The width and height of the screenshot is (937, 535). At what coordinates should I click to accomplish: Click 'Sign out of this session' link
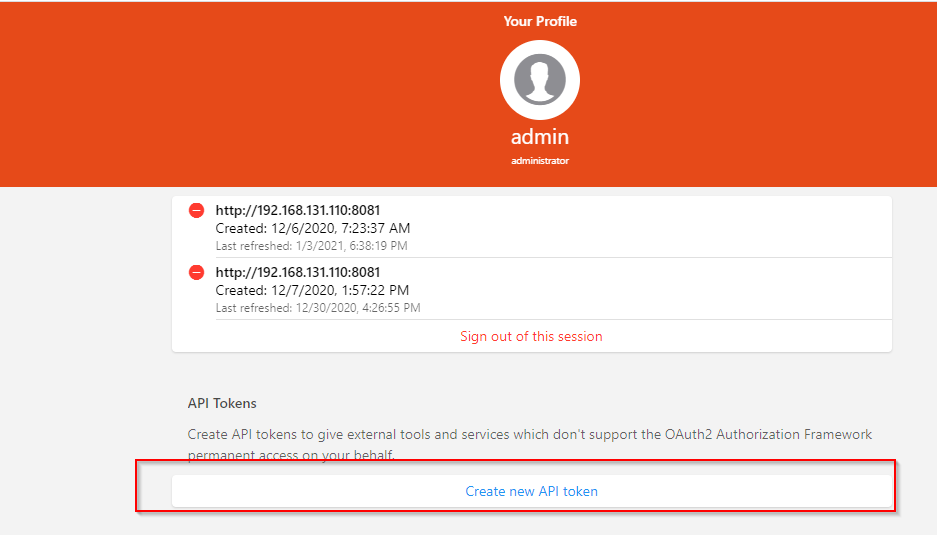531,336
